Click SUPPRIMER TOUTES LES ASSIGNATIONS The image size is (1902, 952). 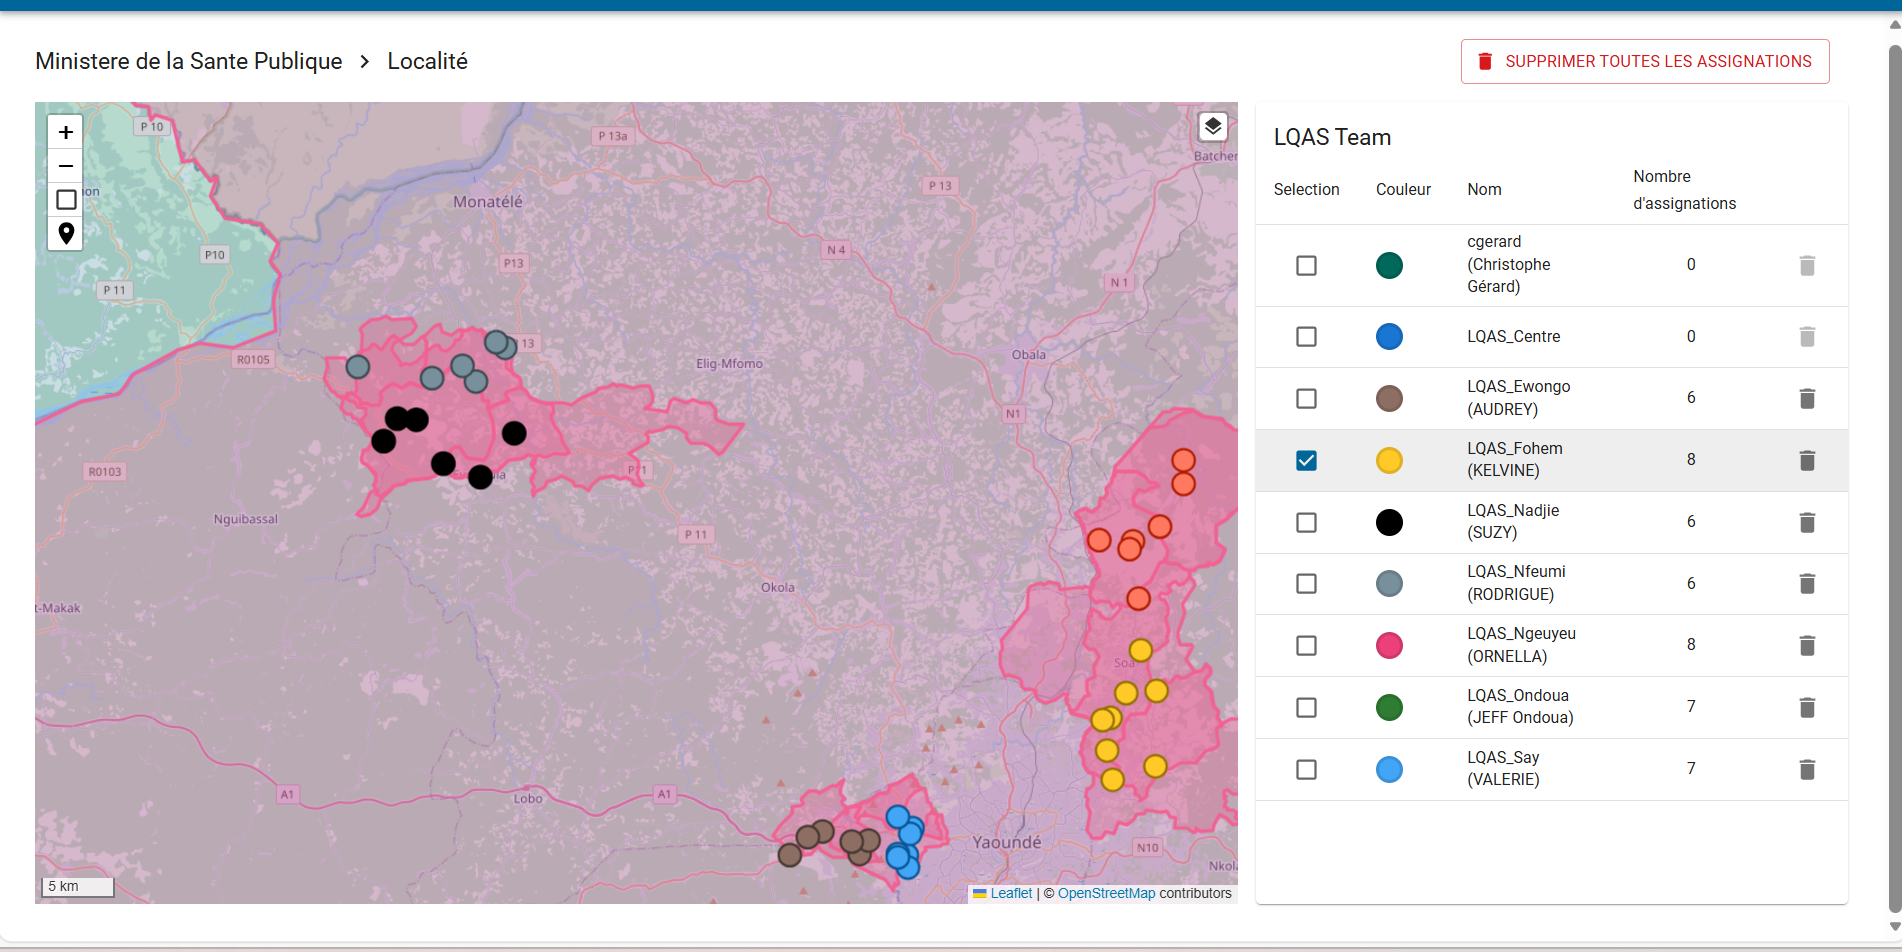pyautogui.click(x=1645, y=61)
